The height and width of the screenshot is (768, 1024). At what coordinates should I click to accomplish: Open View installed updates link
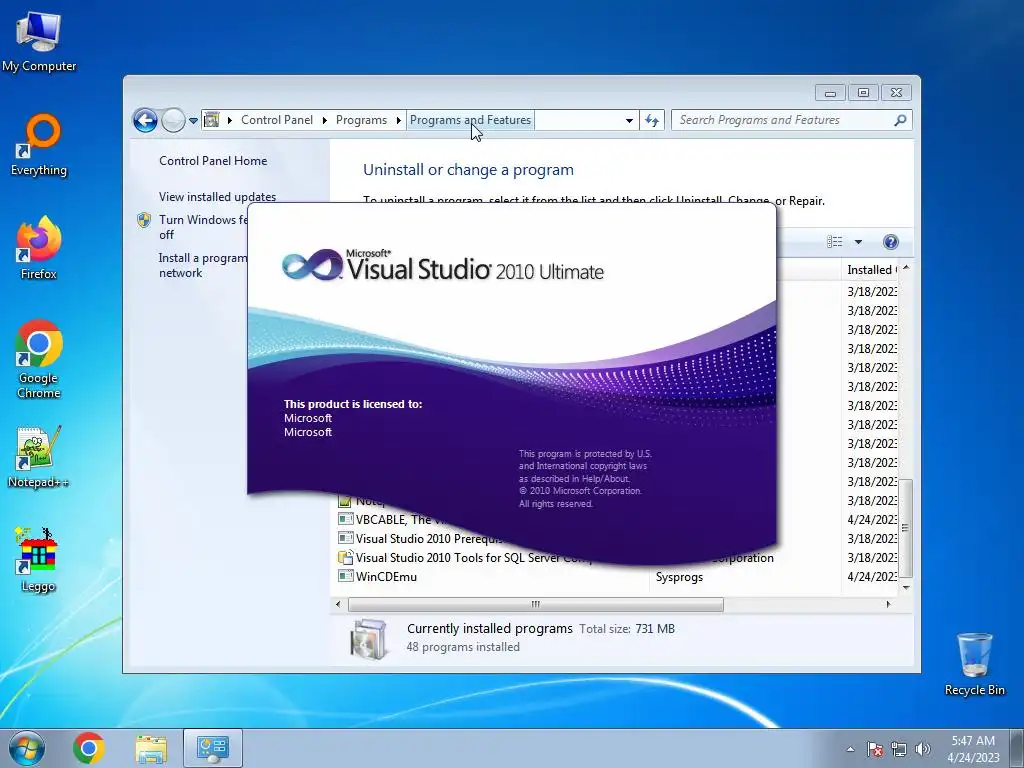click(217, 197)
